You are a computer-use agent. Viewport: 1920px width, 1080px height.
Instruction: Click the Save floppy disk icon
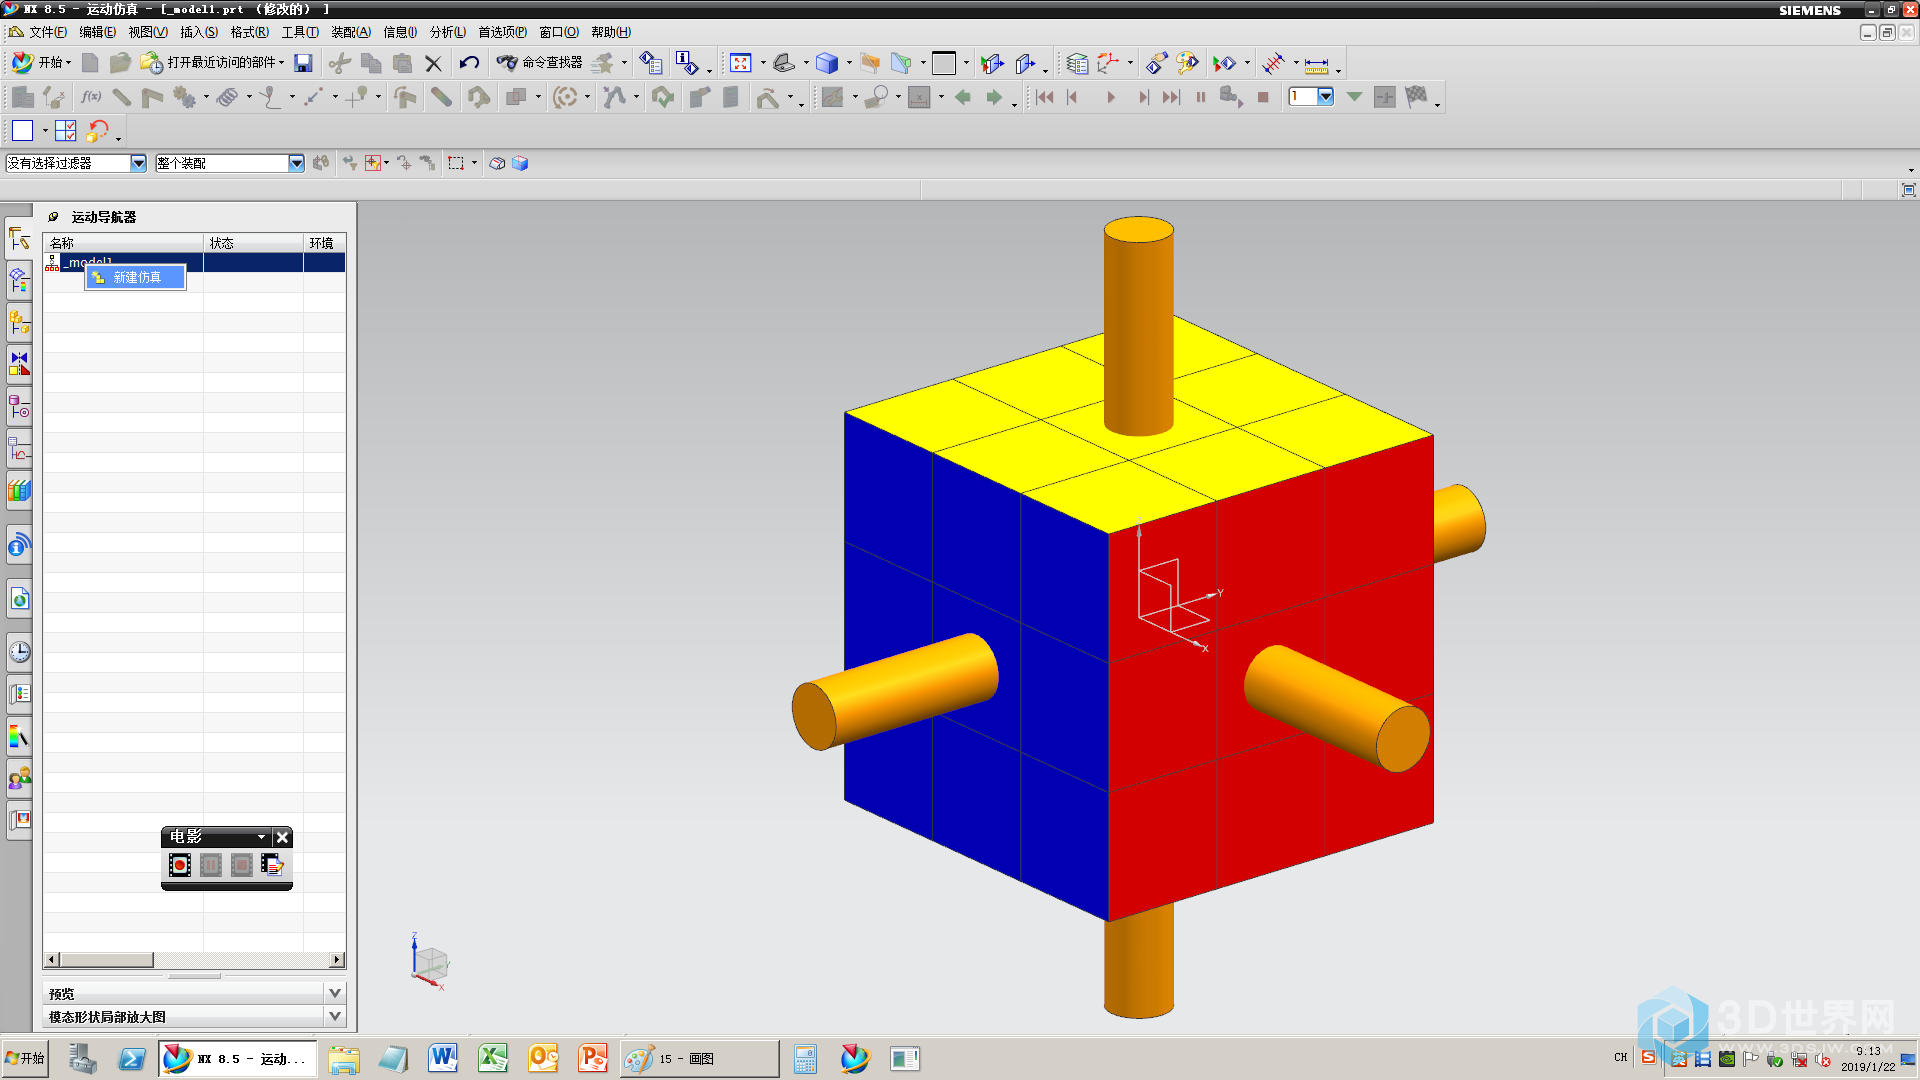coord(303,63)
